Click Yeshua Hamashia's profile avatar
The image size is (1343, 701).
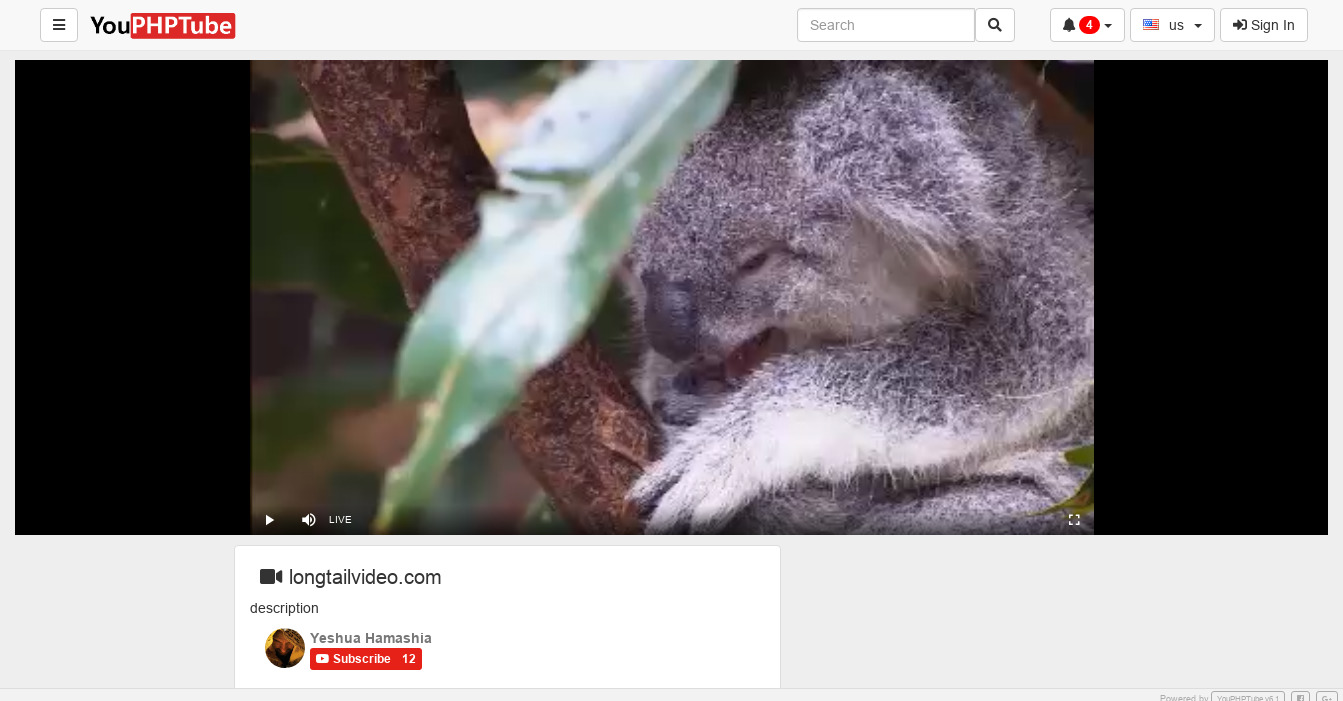(x=285, y=648)
